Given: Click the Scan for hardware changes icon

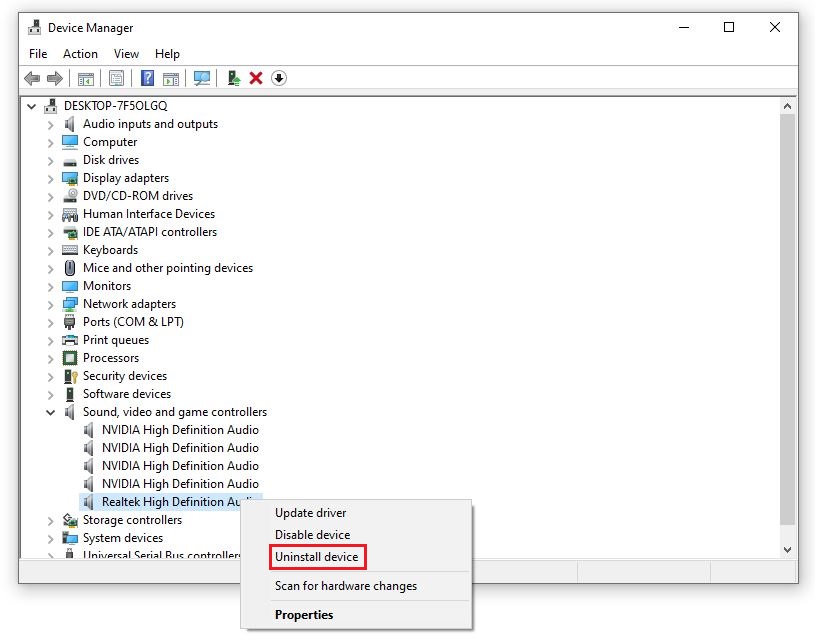Looking at the screenshot, I should 202,78.
